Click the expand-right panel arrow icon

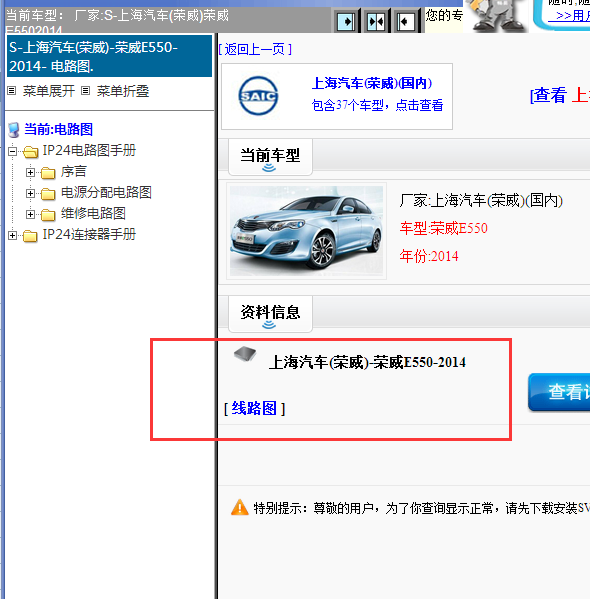click(x=347, y=21)
